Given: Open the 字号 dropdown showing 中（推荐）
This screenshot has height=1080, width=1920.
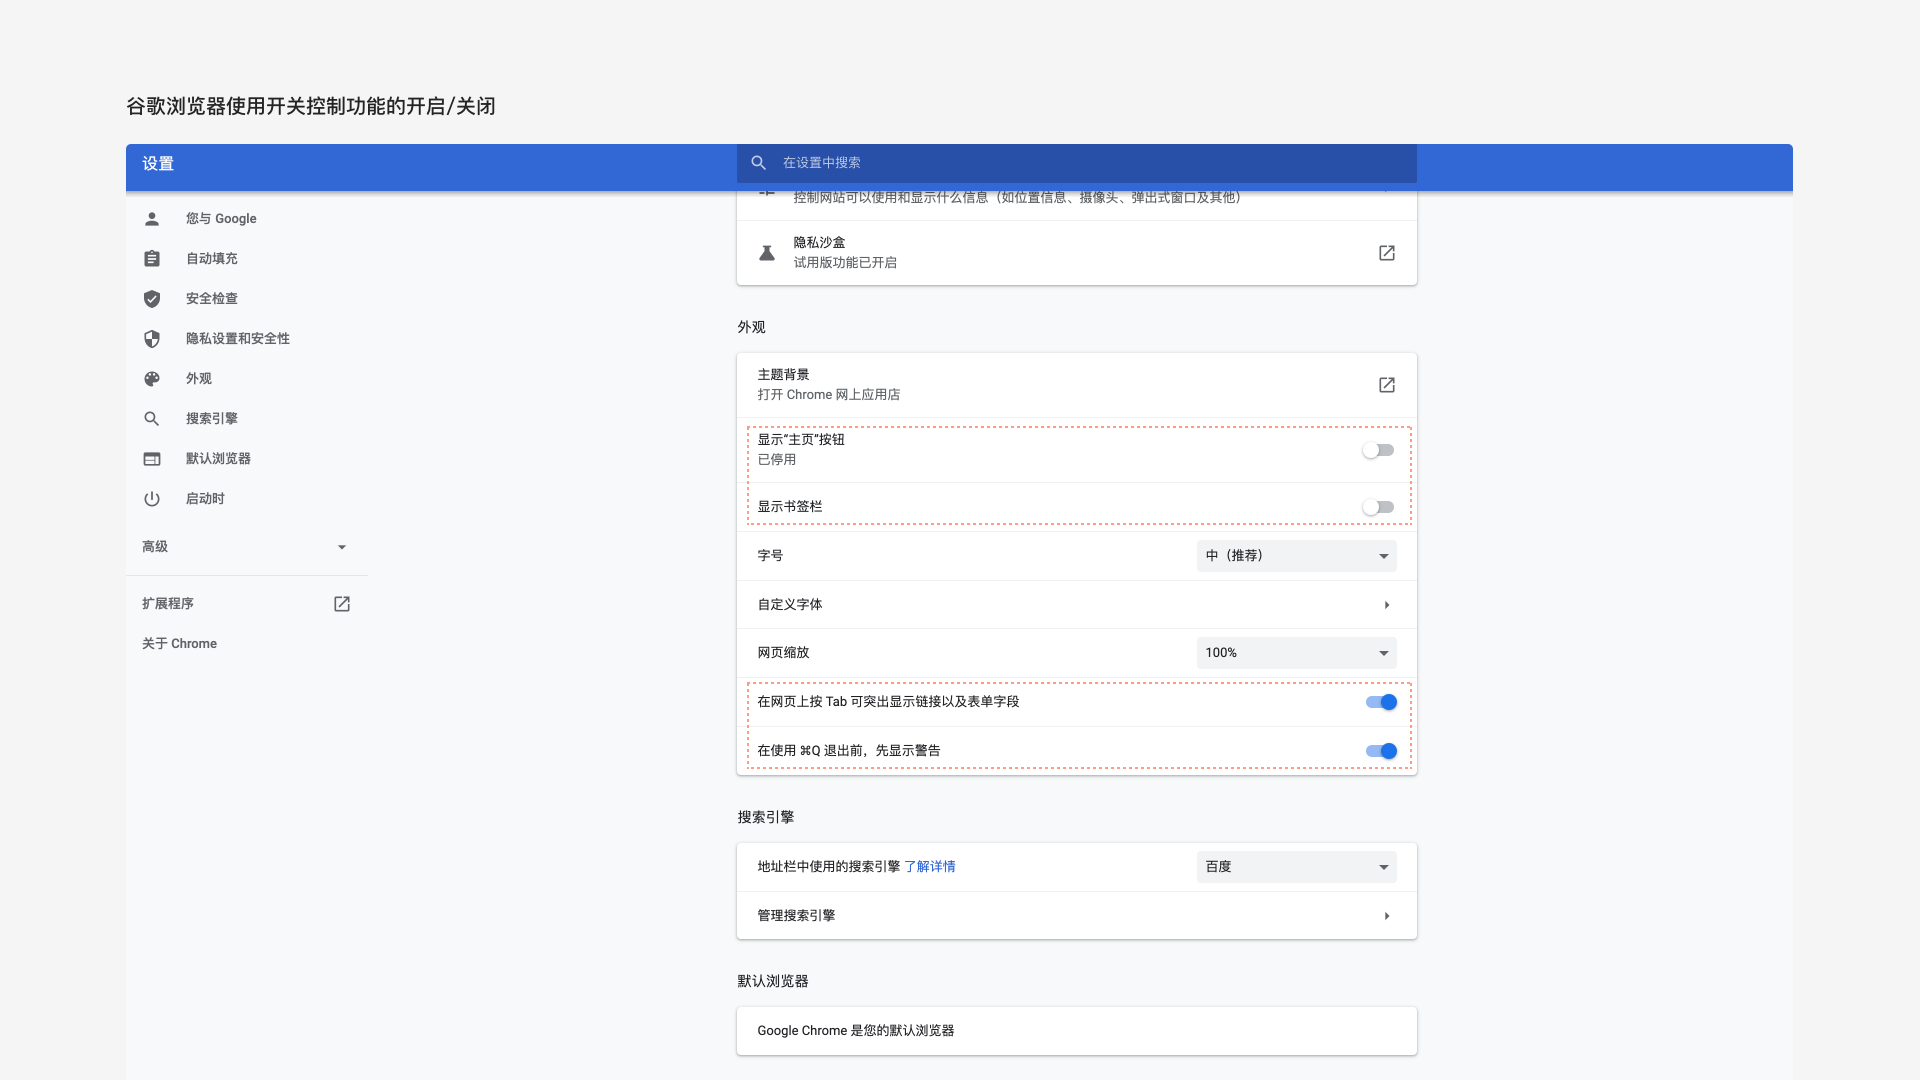Looking at the screenshot, I should tap(1296, 556).
